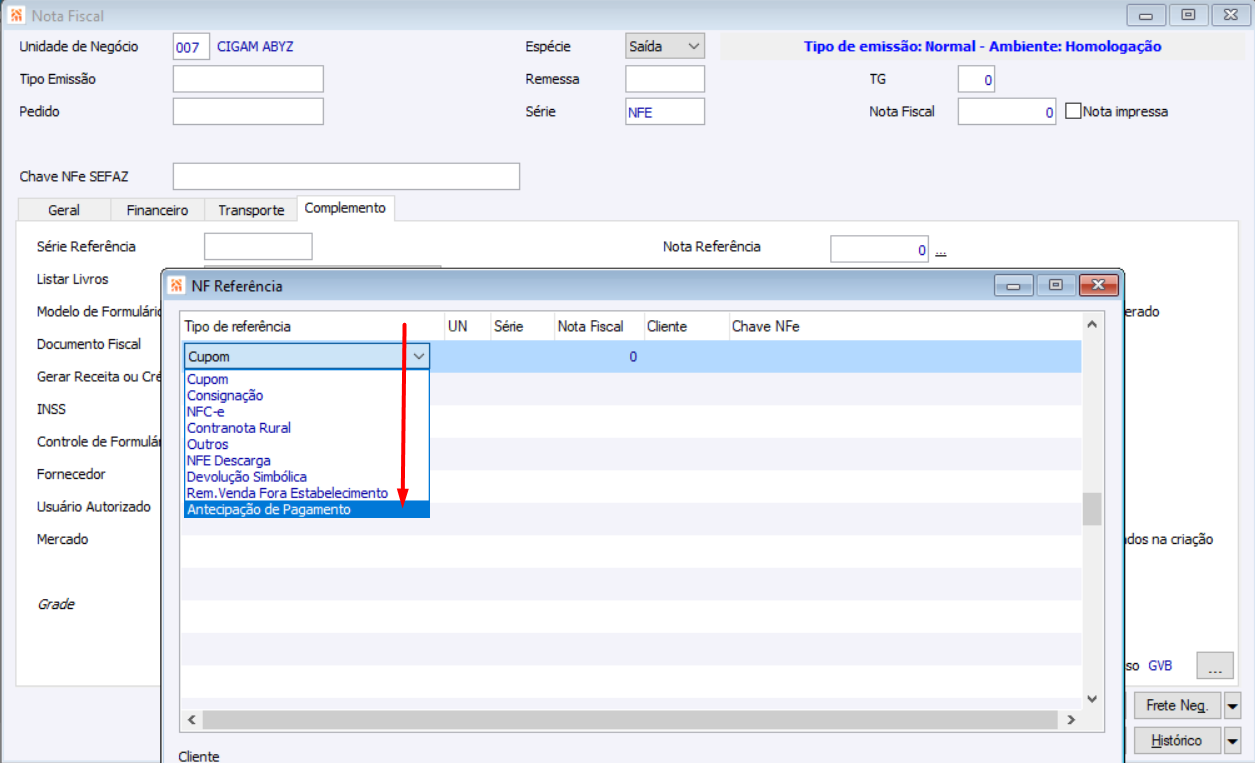This screenshot has width=1255, height=763.
Task: Restore the Nota Fiscal window
Action: [1188, 16]
